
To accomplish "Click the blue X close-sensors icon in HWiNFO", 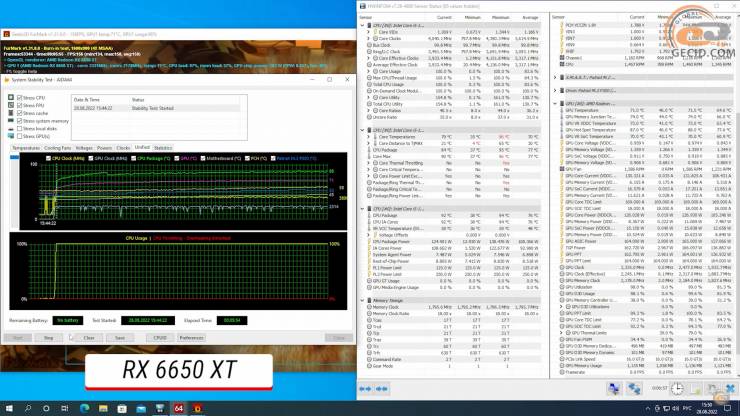I will [731, 389].
